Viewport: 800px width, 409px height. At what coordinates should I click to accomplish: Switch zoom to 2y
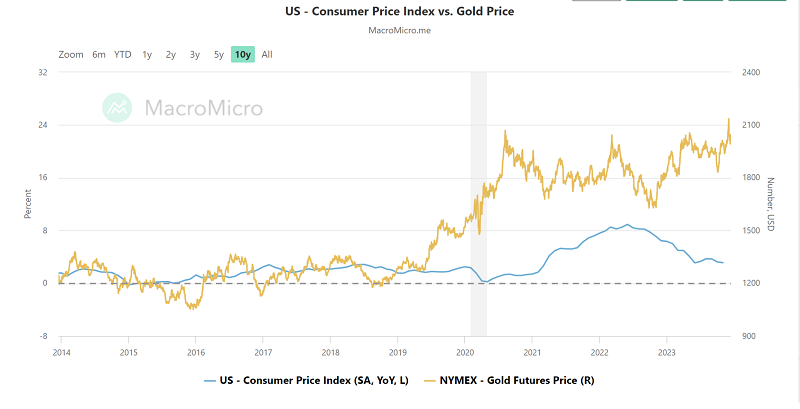[171, 54]
